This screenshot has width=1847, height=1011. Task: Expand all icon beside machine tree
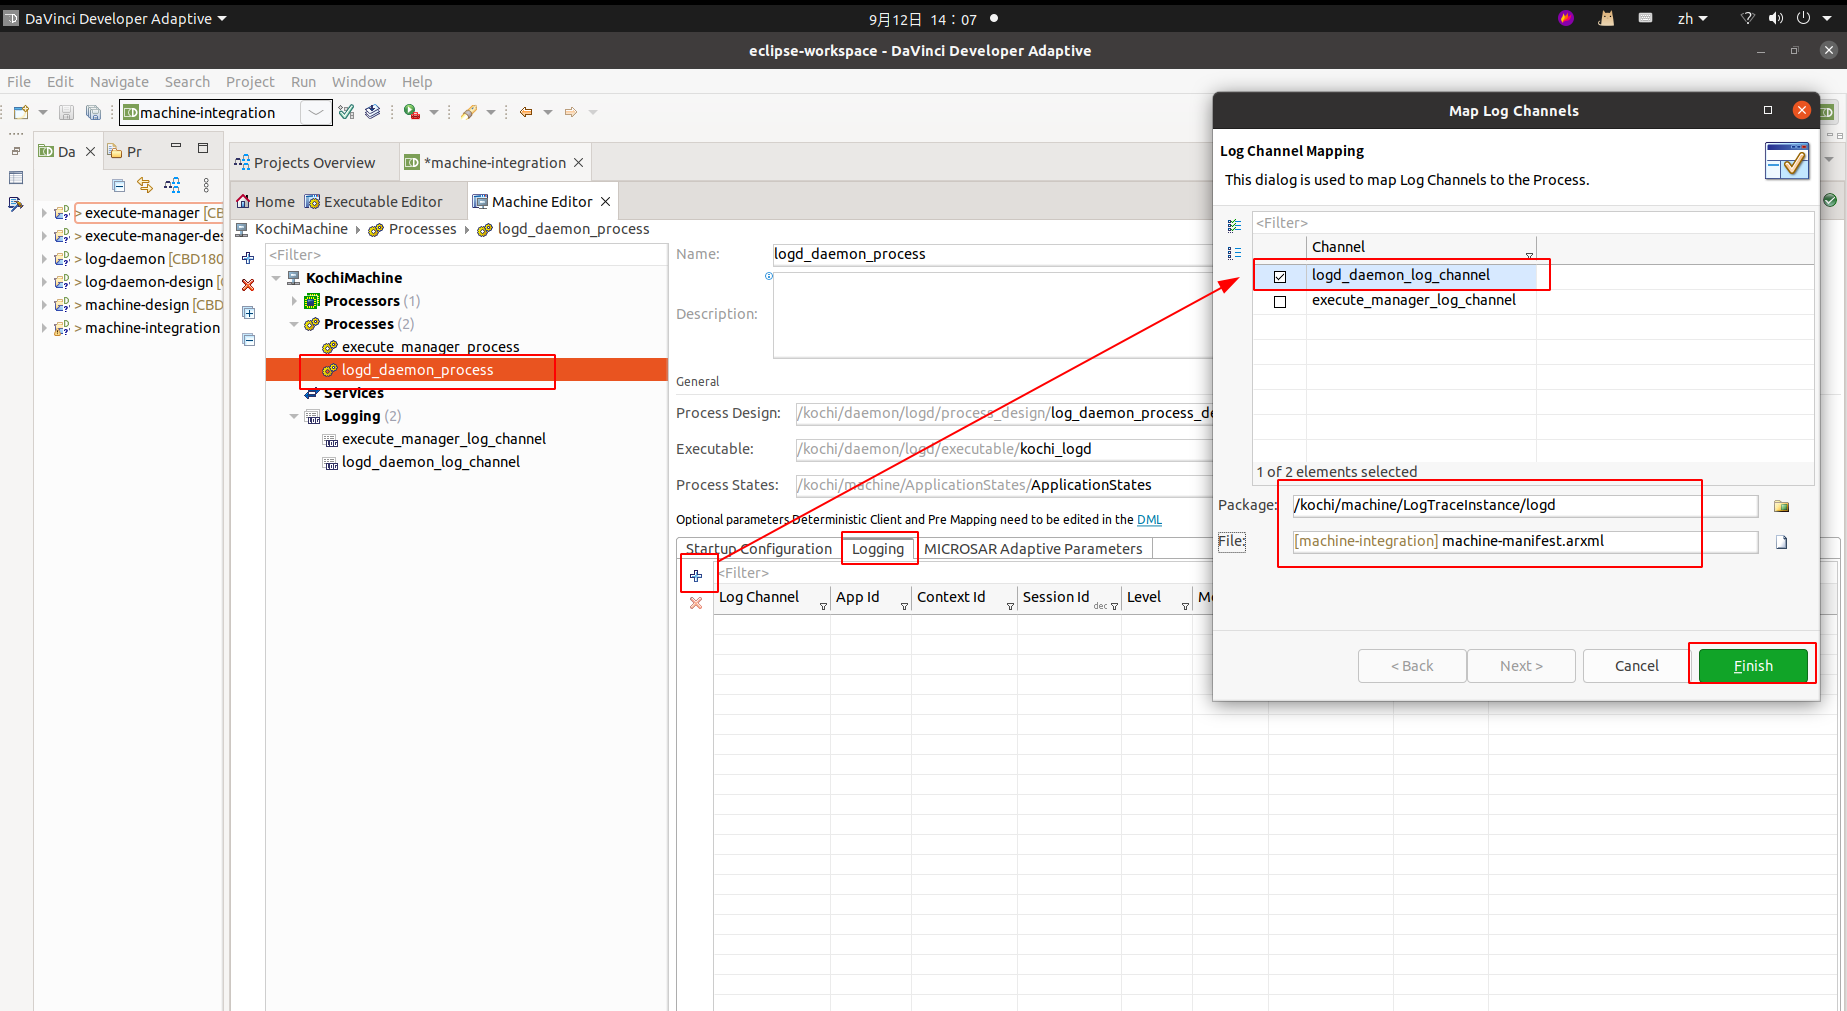248,313
